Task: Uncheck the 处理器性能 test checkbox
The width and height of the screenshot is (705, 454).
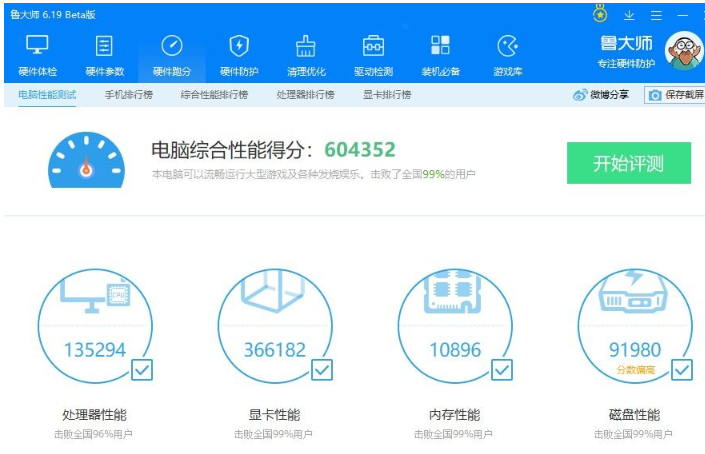Action: pos(142,370)
